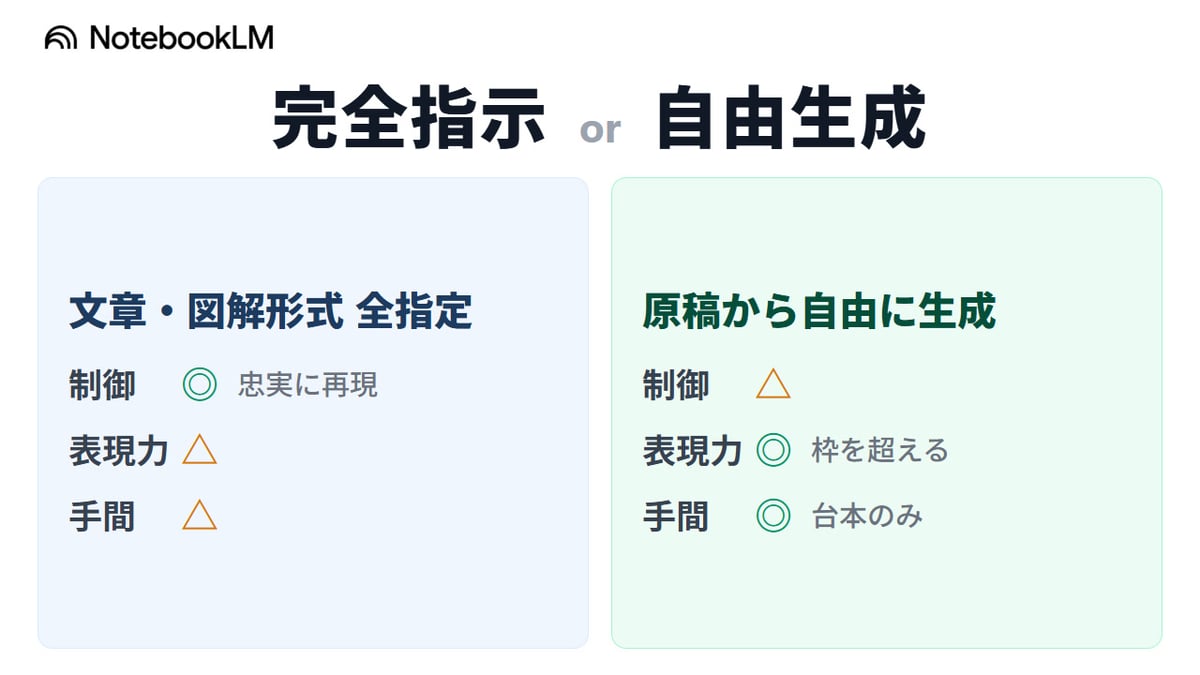
Task: Click the NotebookLM brand text
Action: (x=181, y=38)
